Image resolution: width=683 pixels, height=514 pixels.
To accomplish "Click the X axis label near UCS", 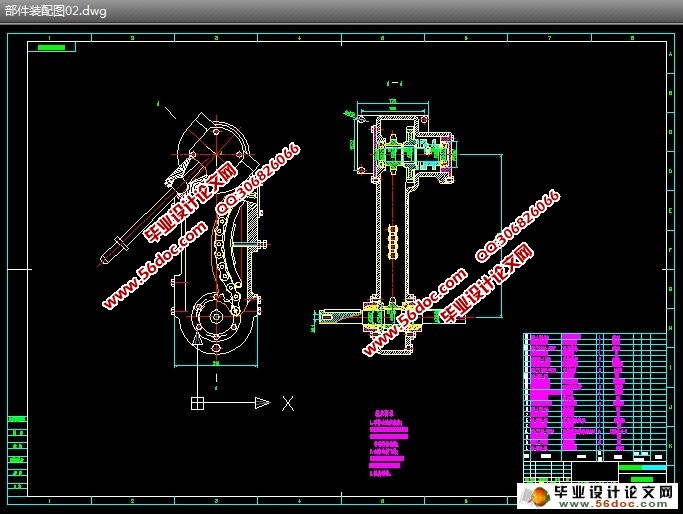I will pyautogui.click(x=288, y=403).
